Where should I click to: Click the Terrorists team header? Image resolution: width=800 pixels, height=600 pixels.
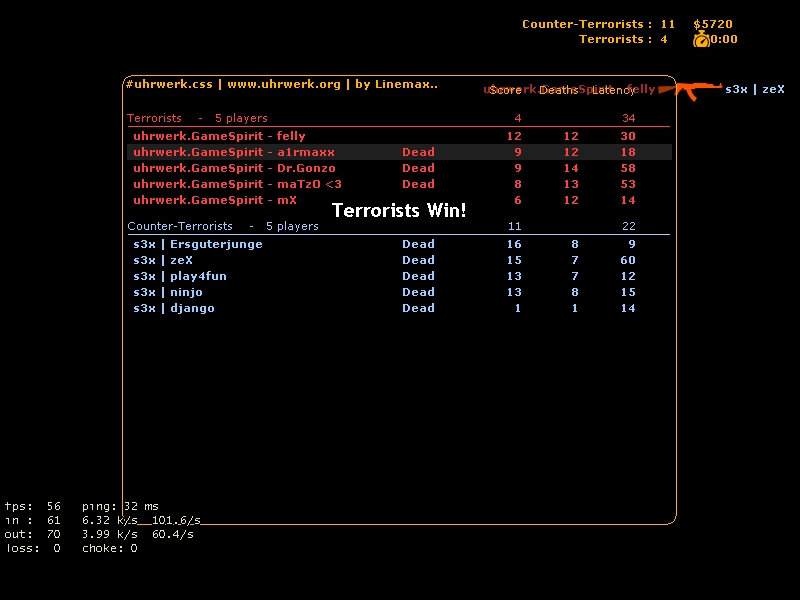coord(154,118)
